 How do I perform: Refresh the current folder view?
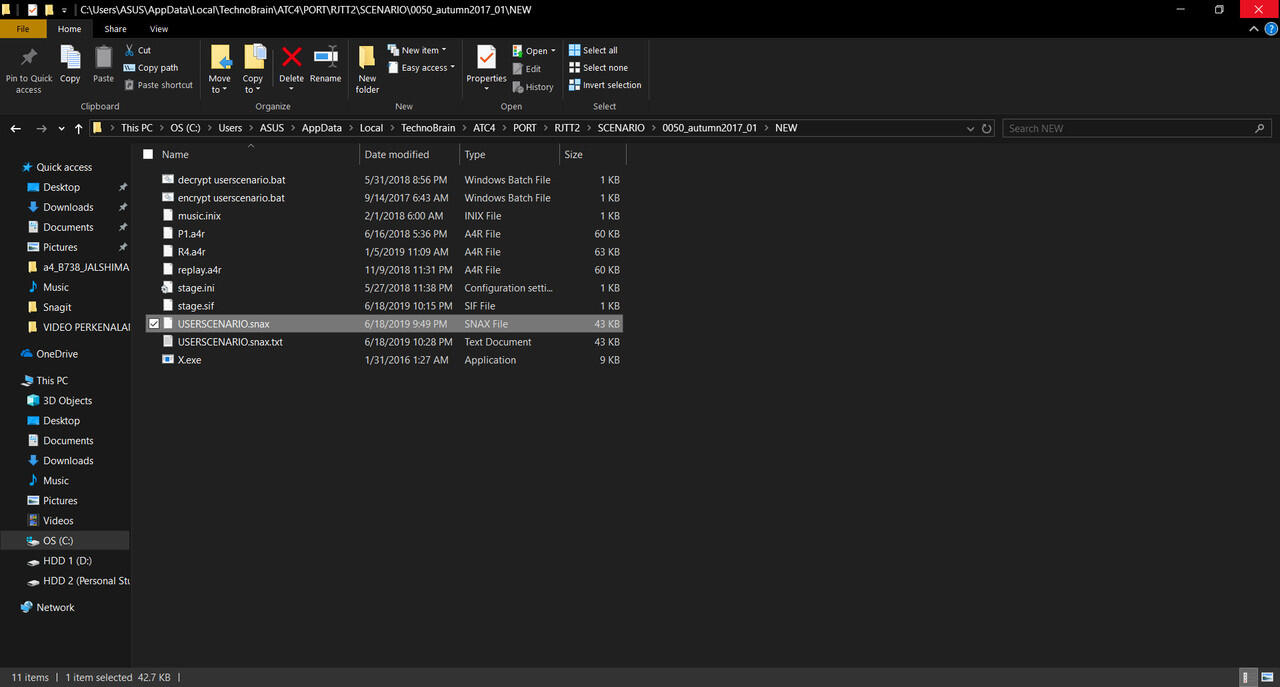point(987,128)
